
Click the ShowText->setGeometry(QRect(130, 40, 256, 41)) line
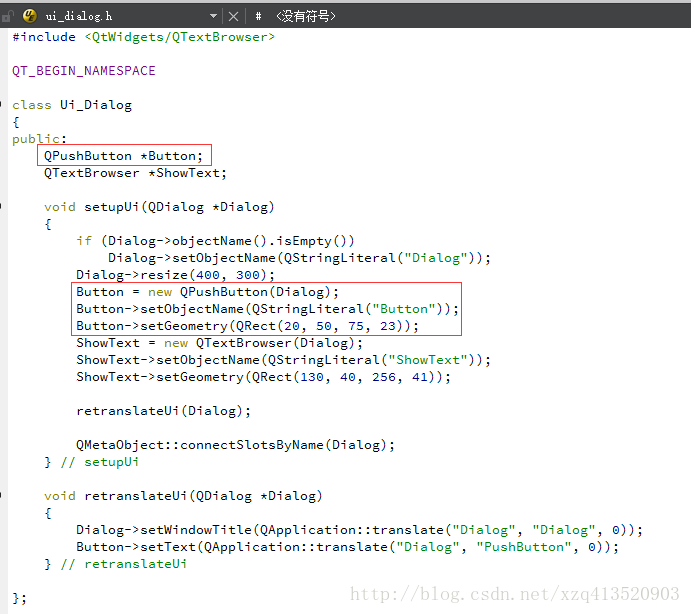(x=264, y=377)
